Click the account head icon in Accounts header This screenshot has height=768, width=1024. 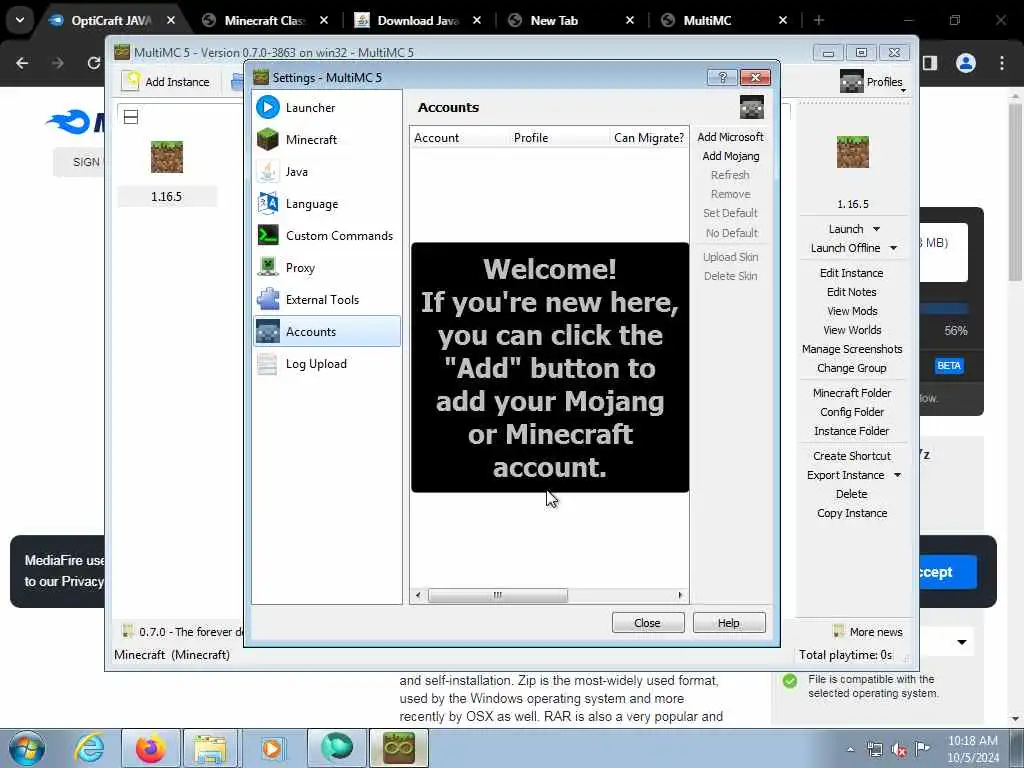click(x=751, y=107)
